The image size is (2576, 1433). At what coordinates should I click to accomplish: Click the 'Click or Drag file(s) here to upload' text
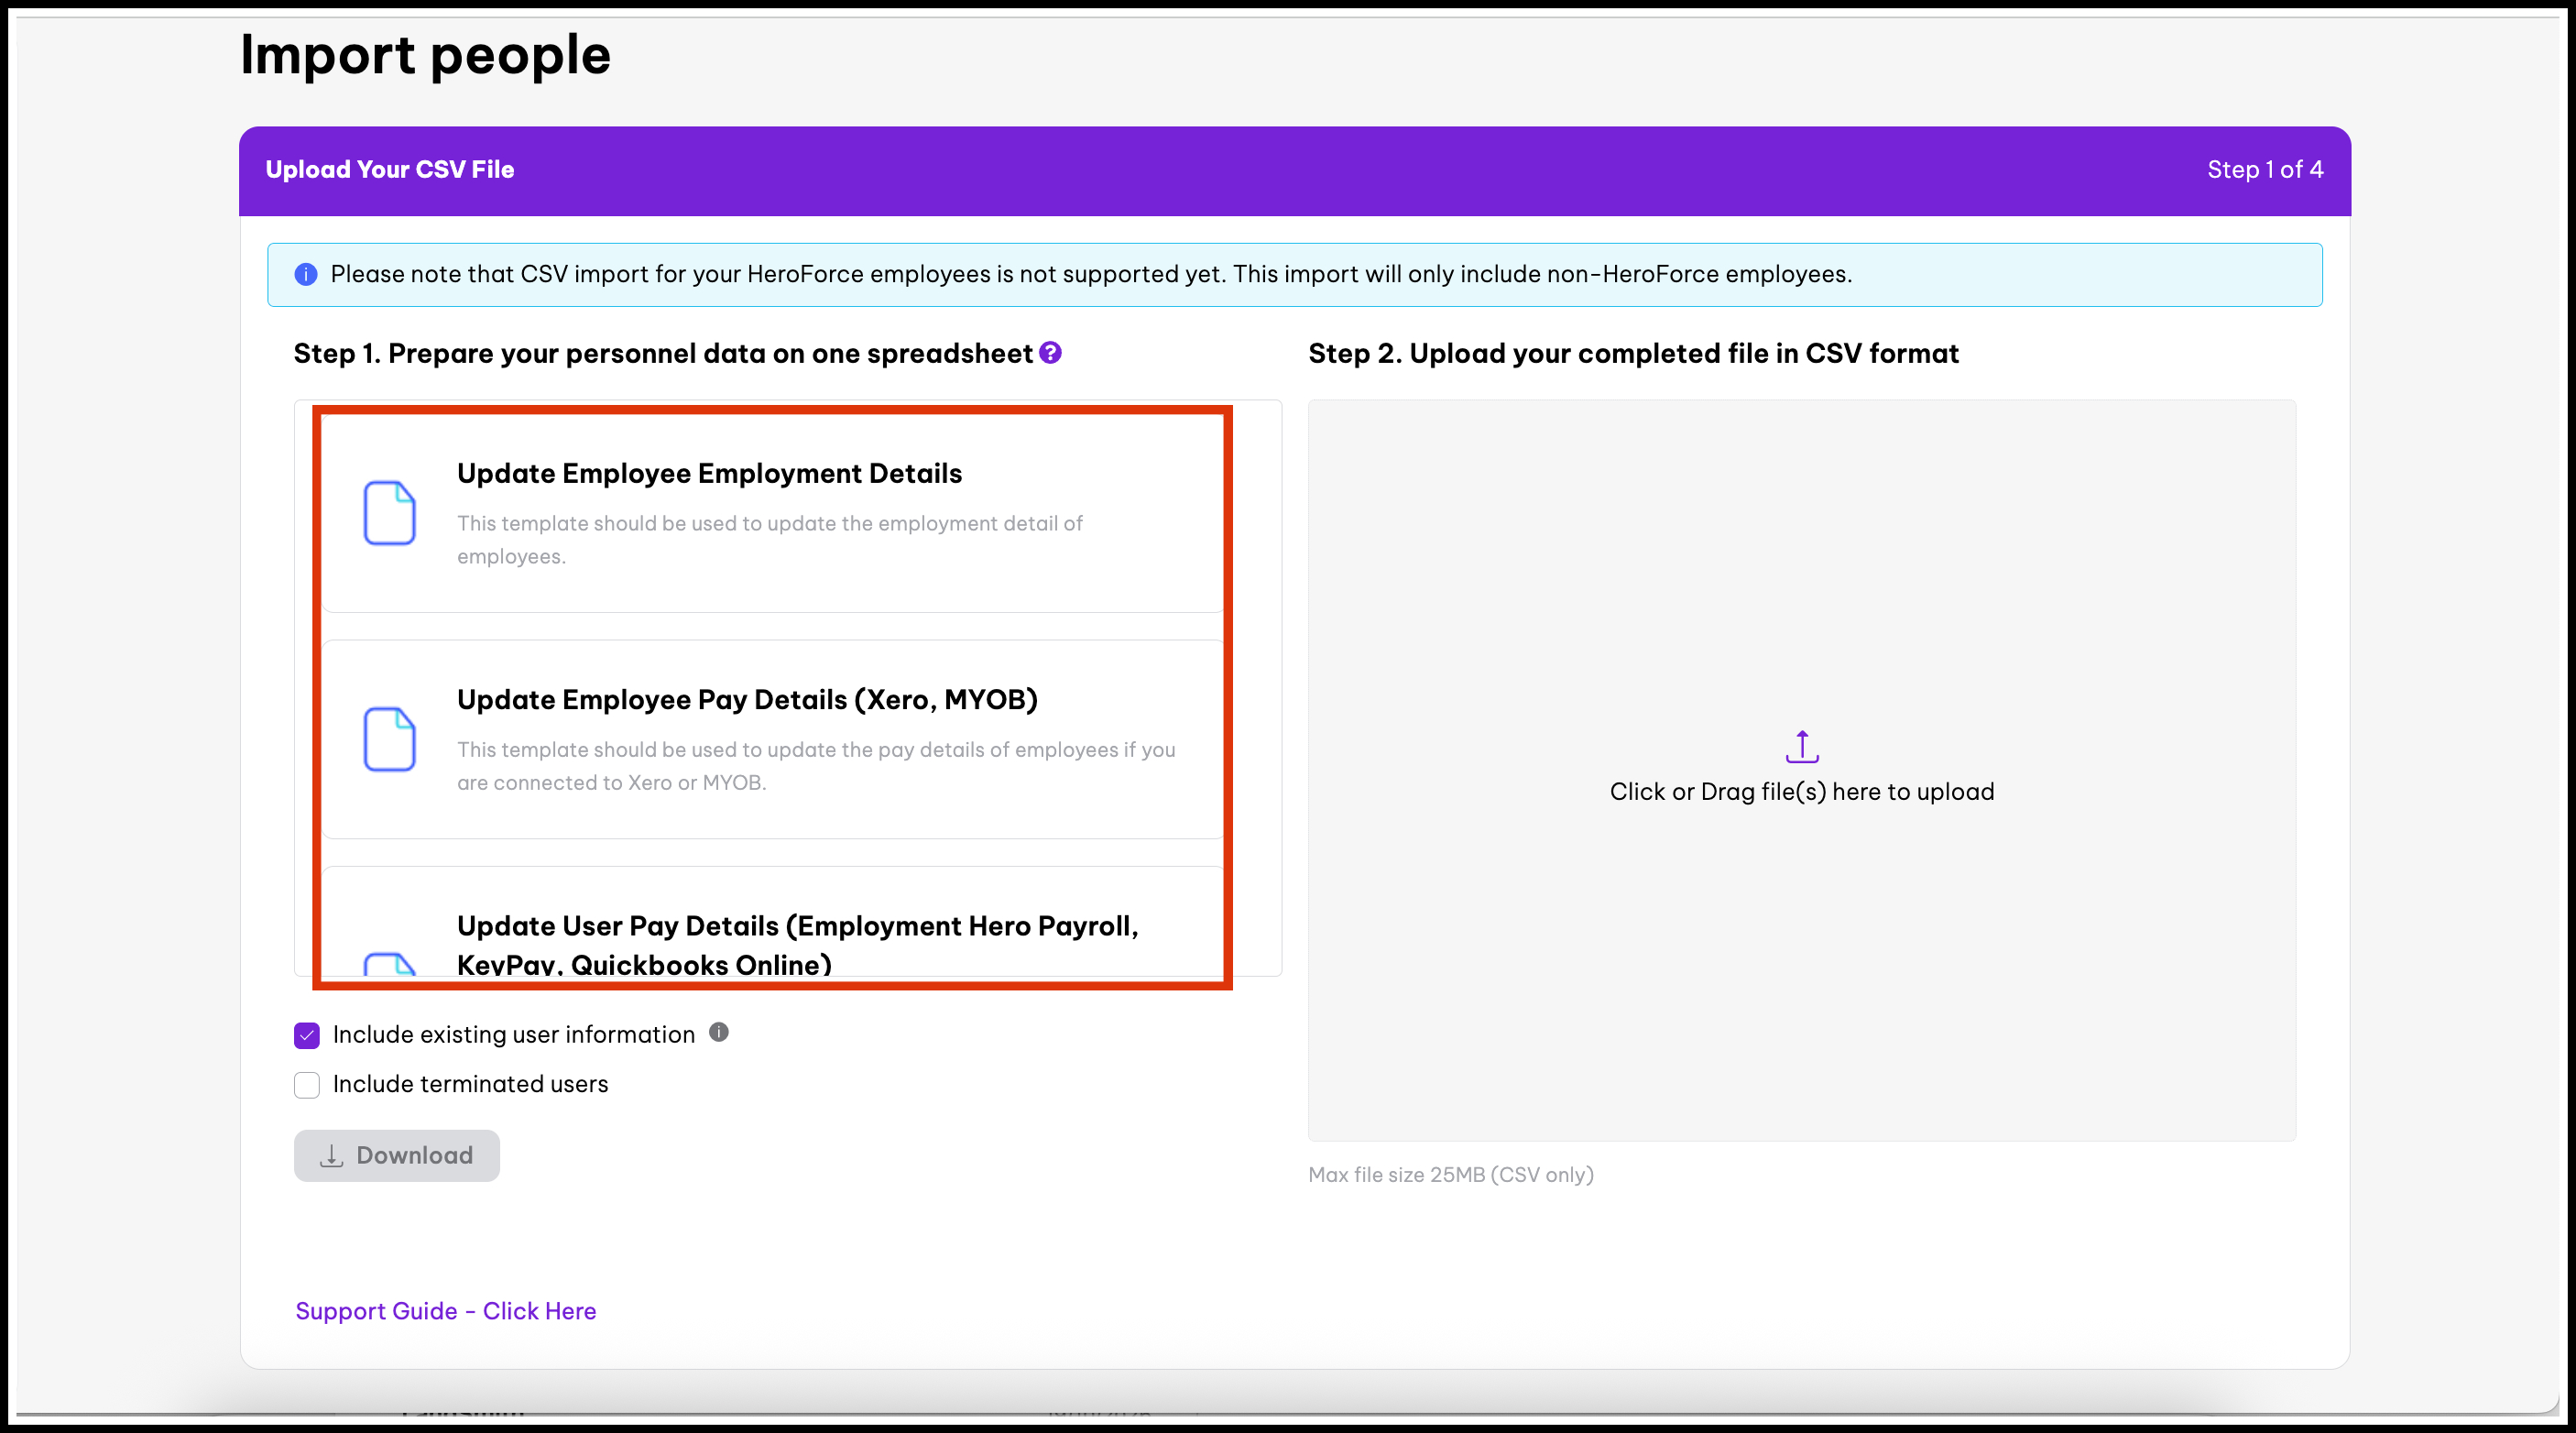[x=1802, y=791]
